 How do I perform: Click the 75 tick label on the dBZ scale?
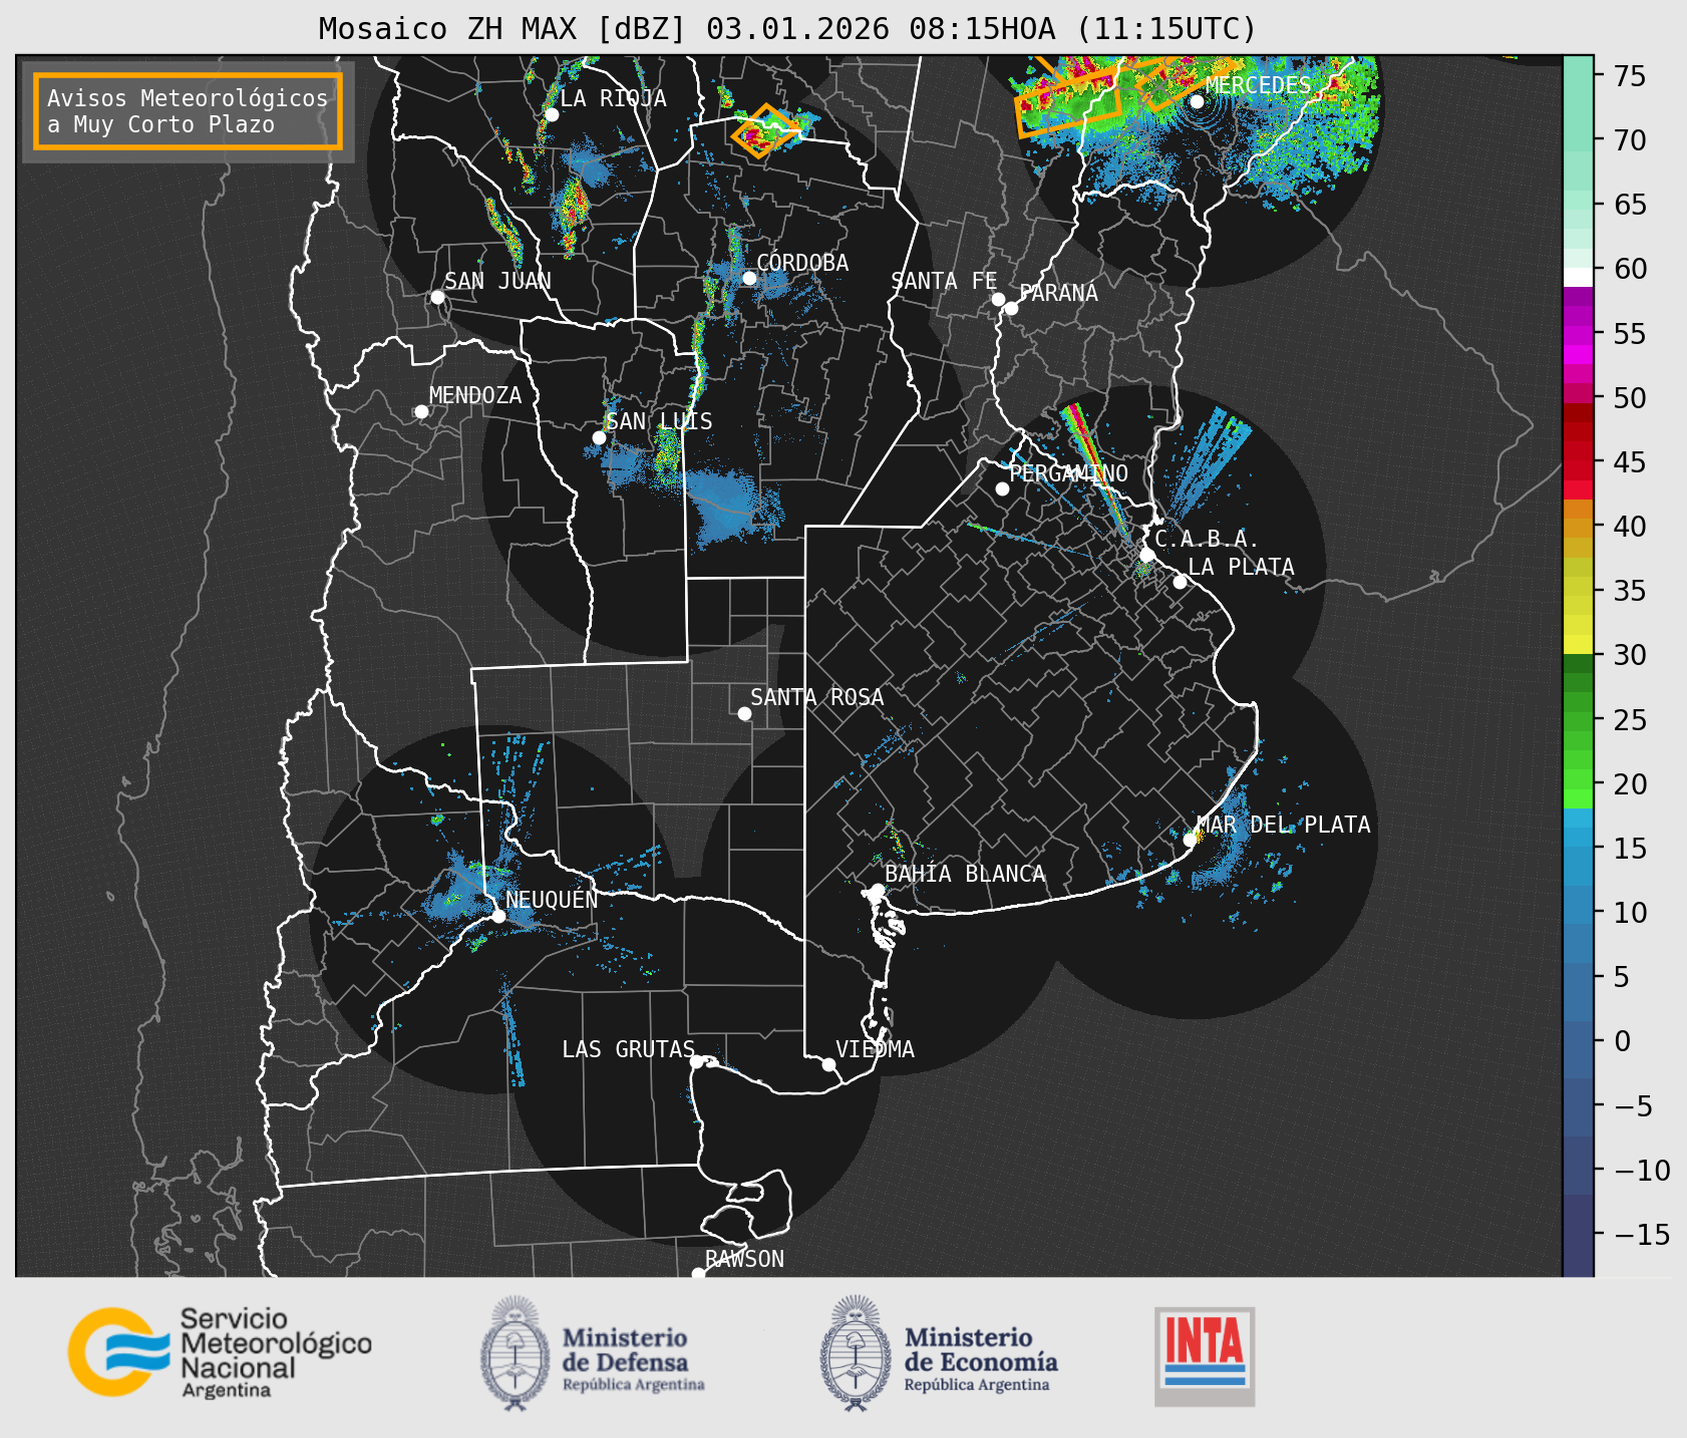pos(1630,76)
